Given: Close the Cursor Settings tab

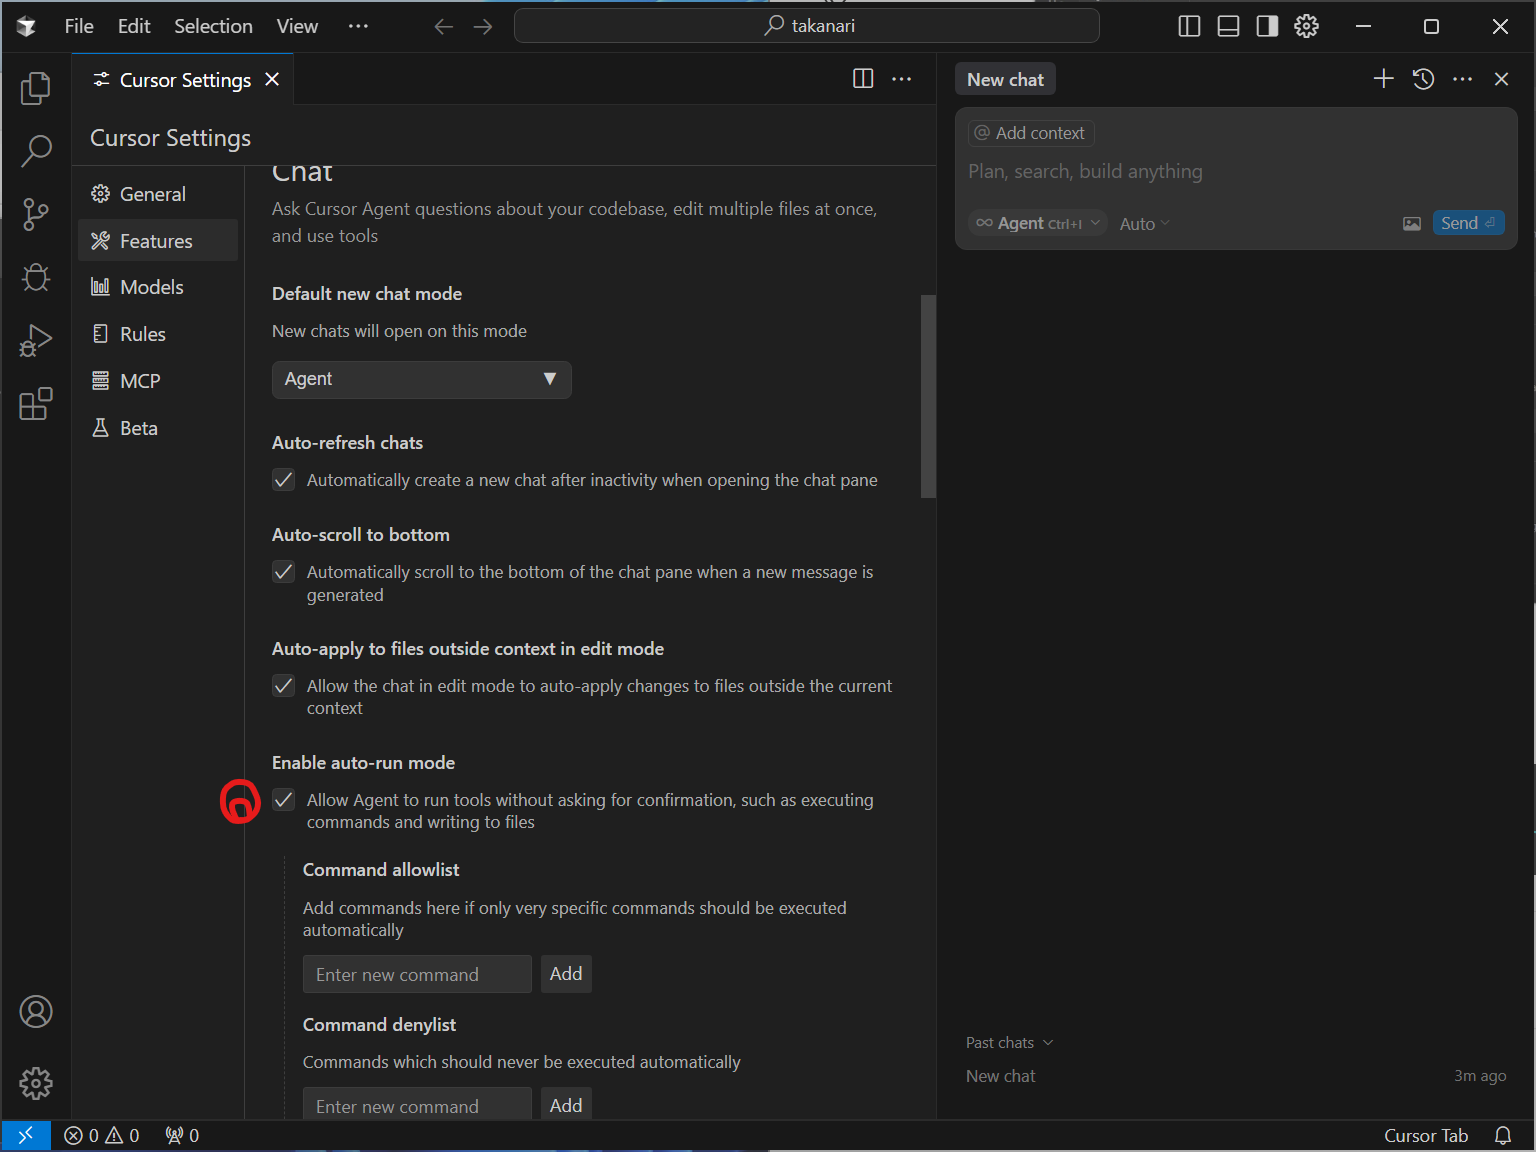Looking at the screenshot, I should [272, 79].
